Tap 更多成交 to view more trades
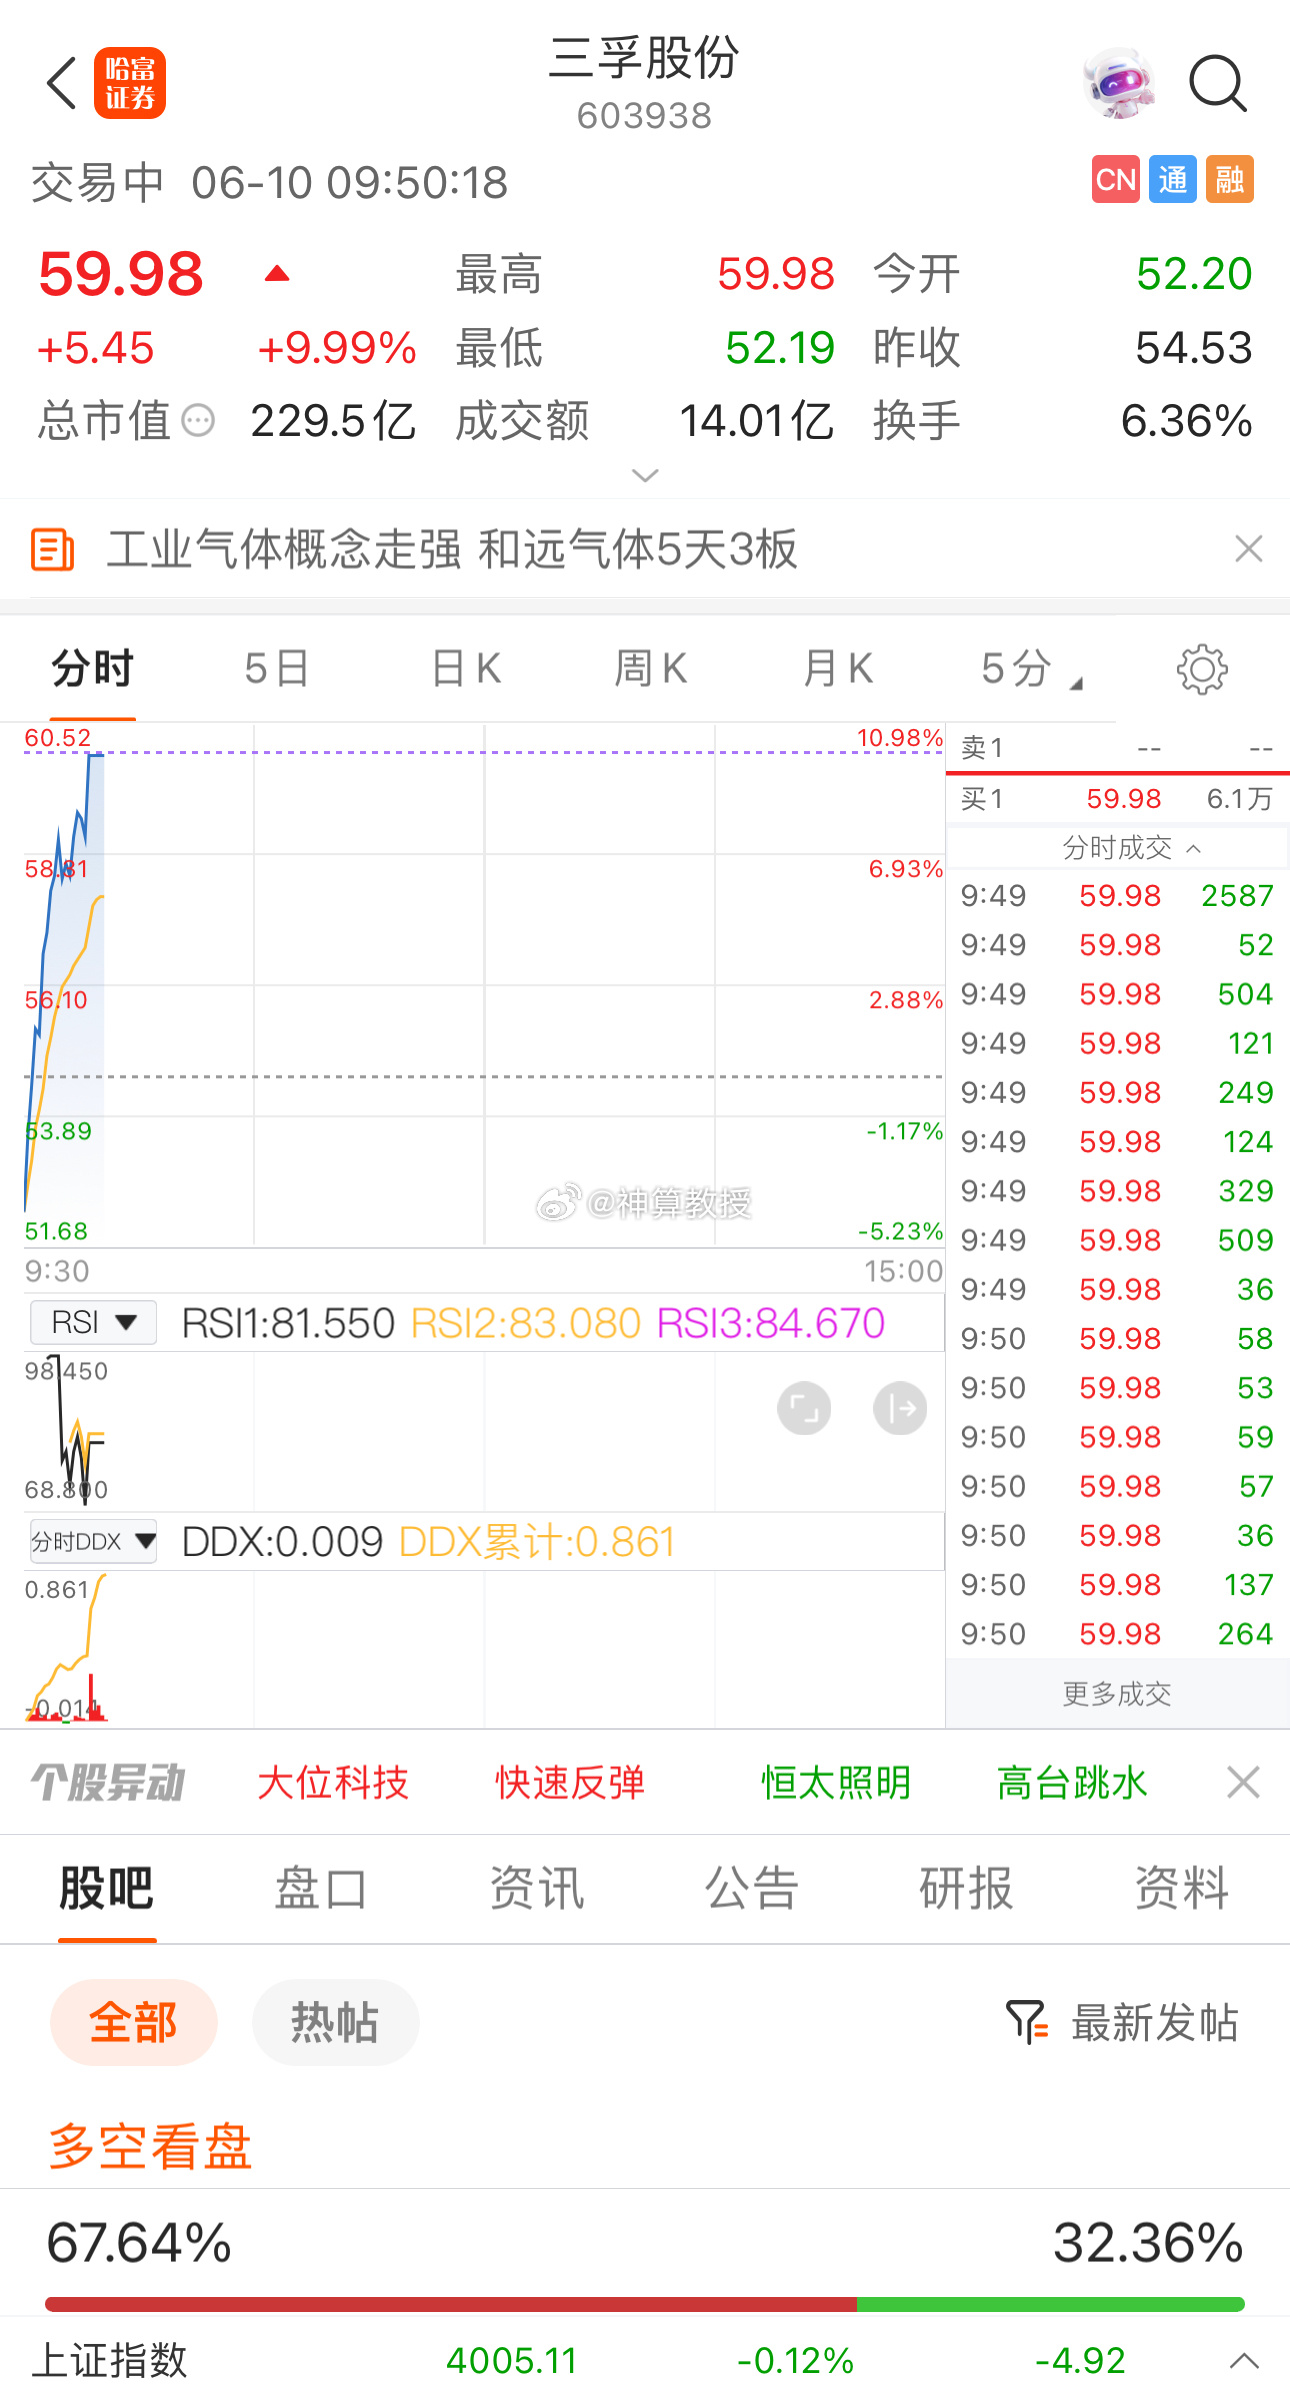Screen dimensions: 1290x2403 pyautogui.click(x=1117, y=1694)
